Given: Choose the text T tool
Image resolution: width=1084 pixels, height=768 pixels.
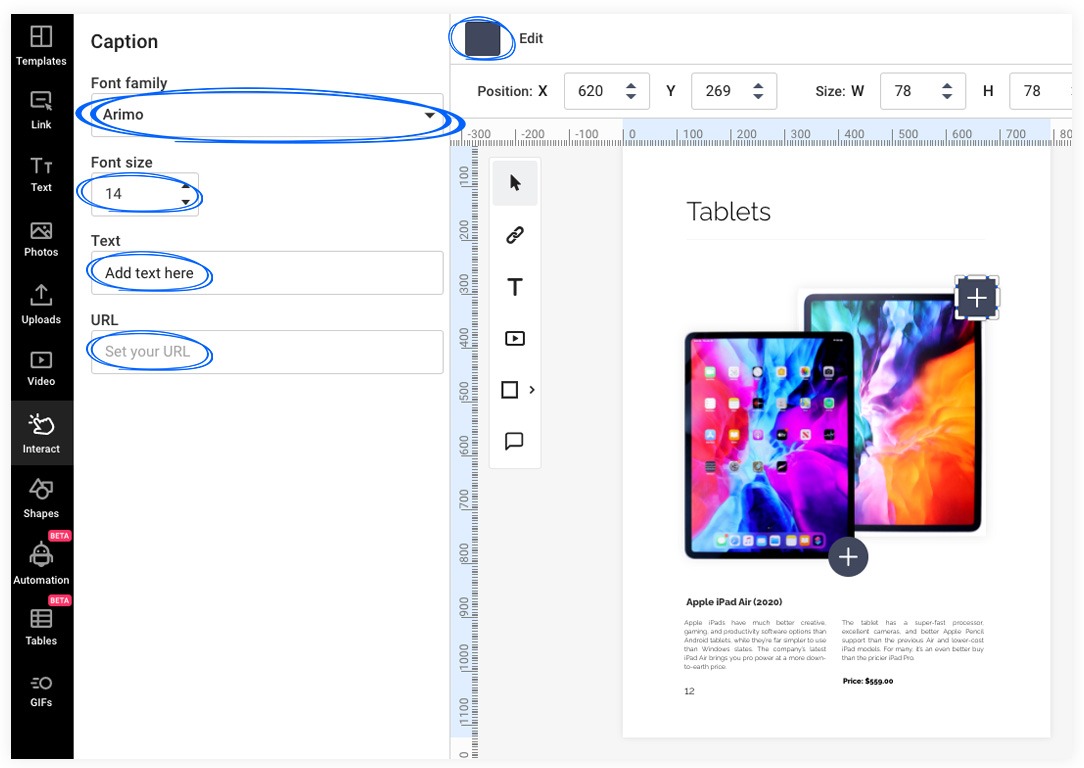Looking at the screenshot, I should (515, 288).
